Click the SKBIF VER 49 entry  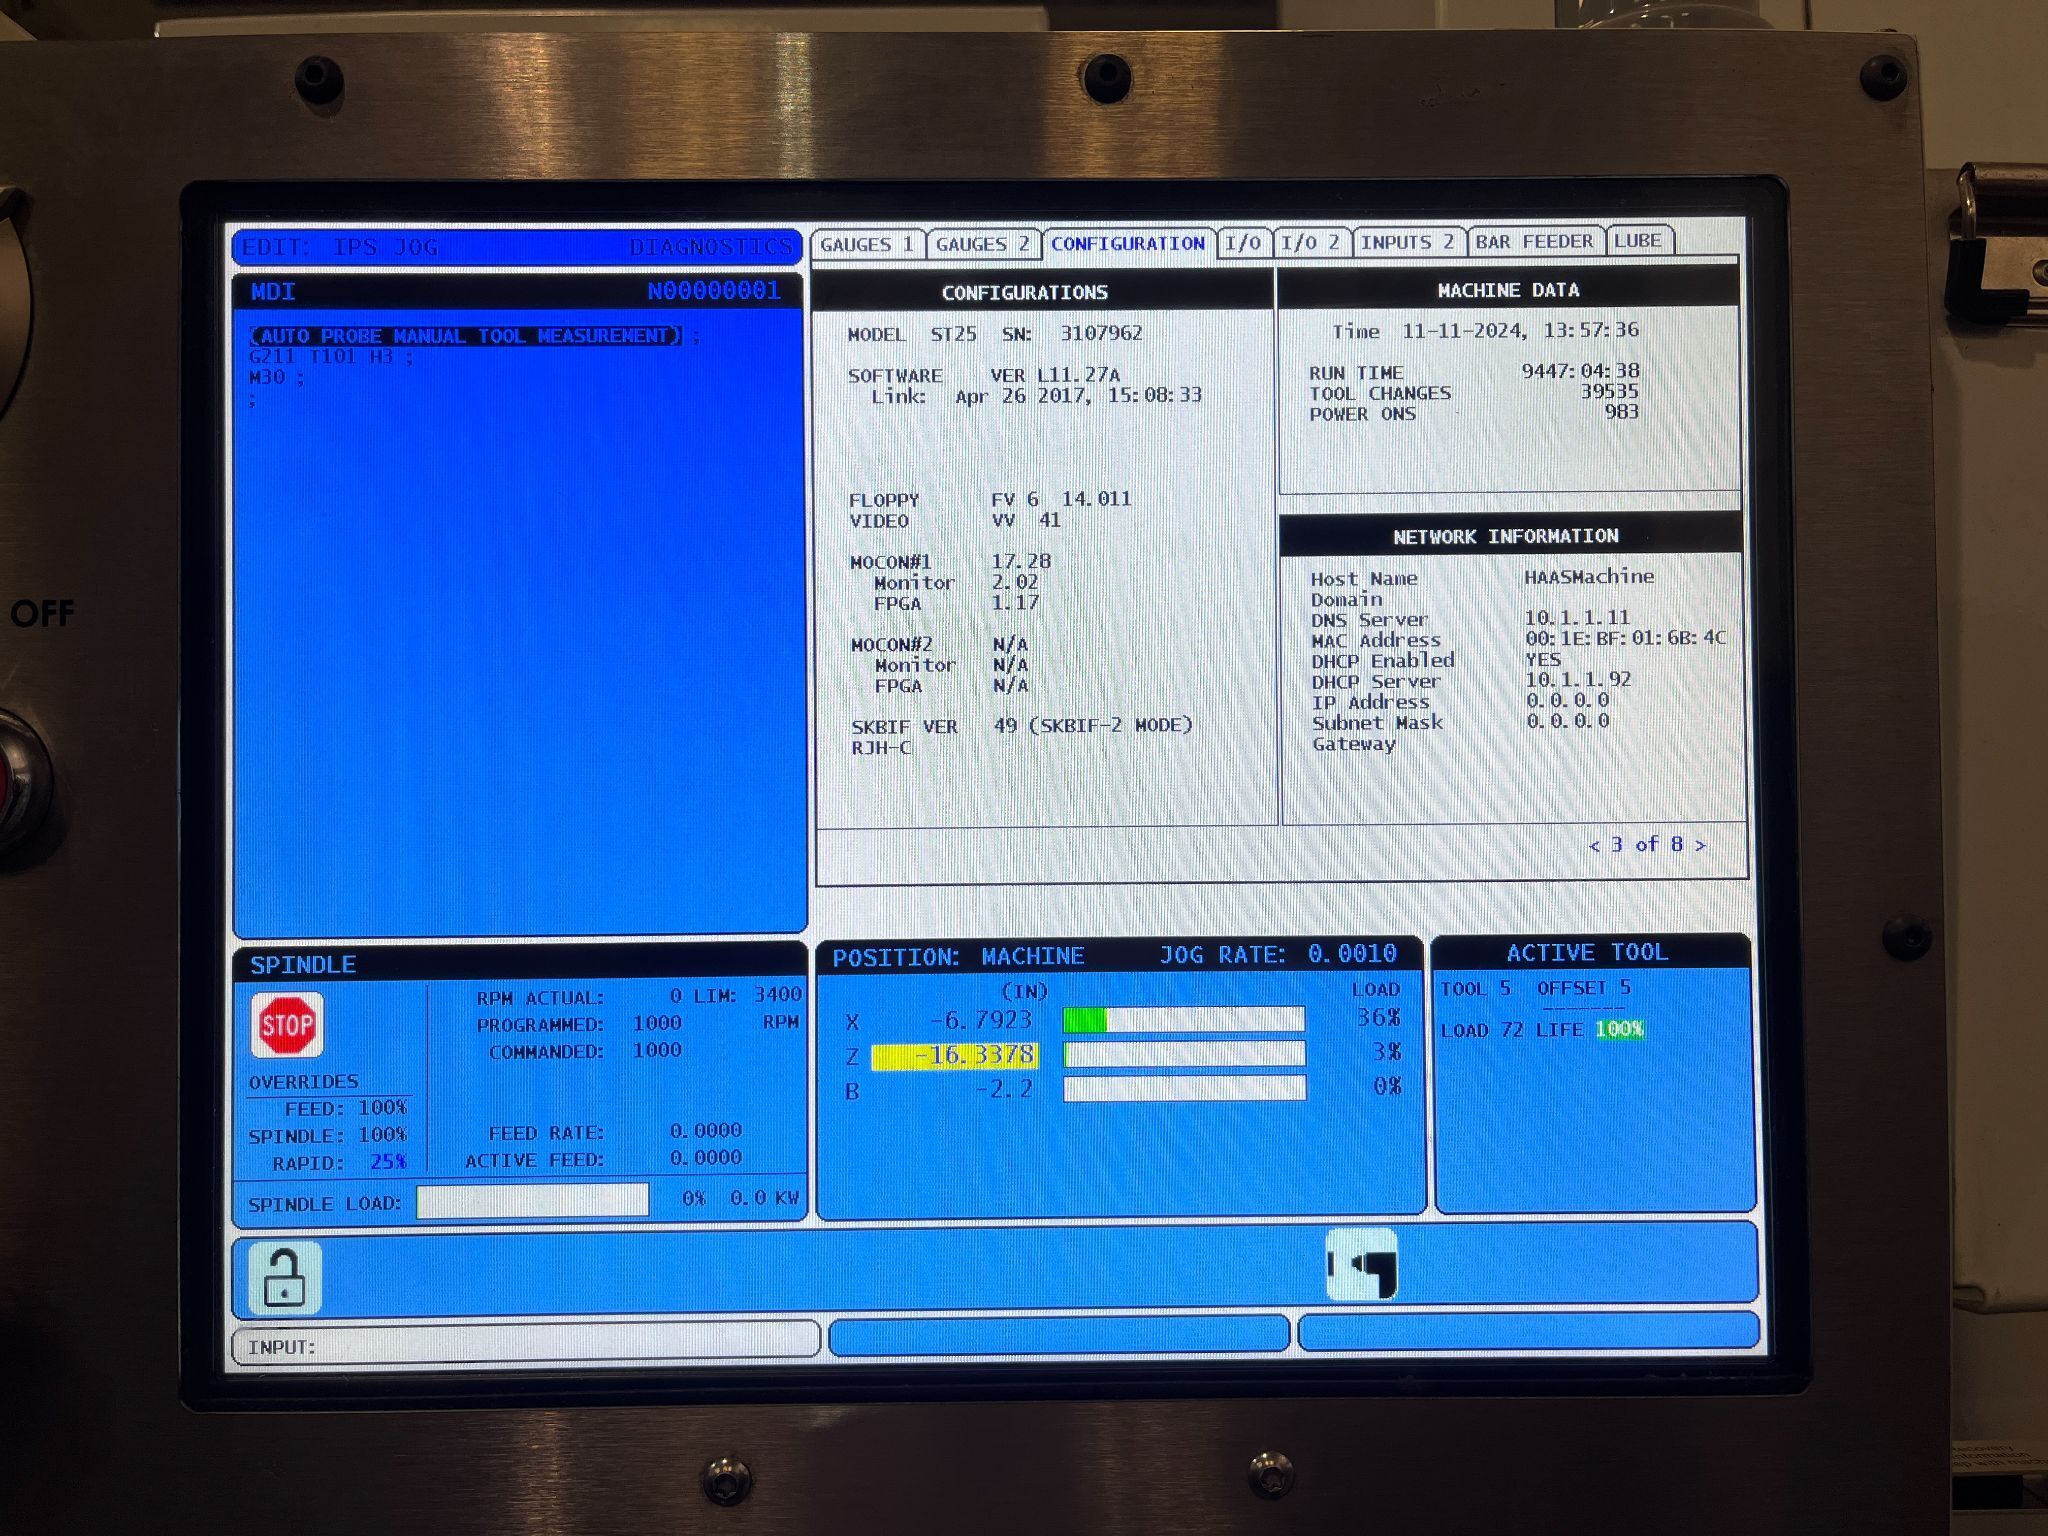pyautogui.click(x=1022, y=726)
